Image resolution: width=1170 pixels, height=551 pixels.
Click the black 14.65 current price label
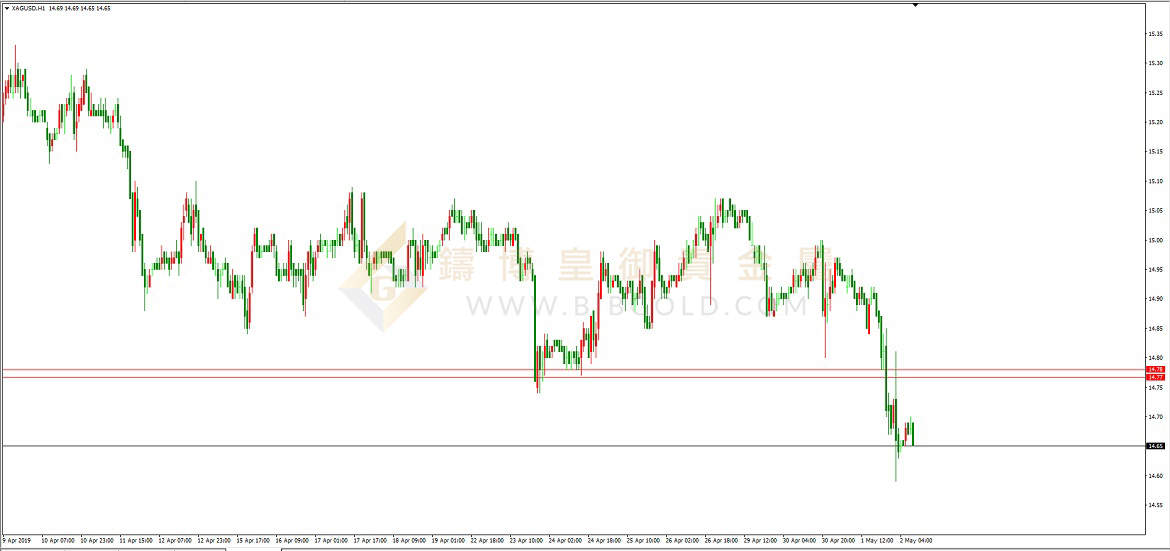click(1156, 446)
